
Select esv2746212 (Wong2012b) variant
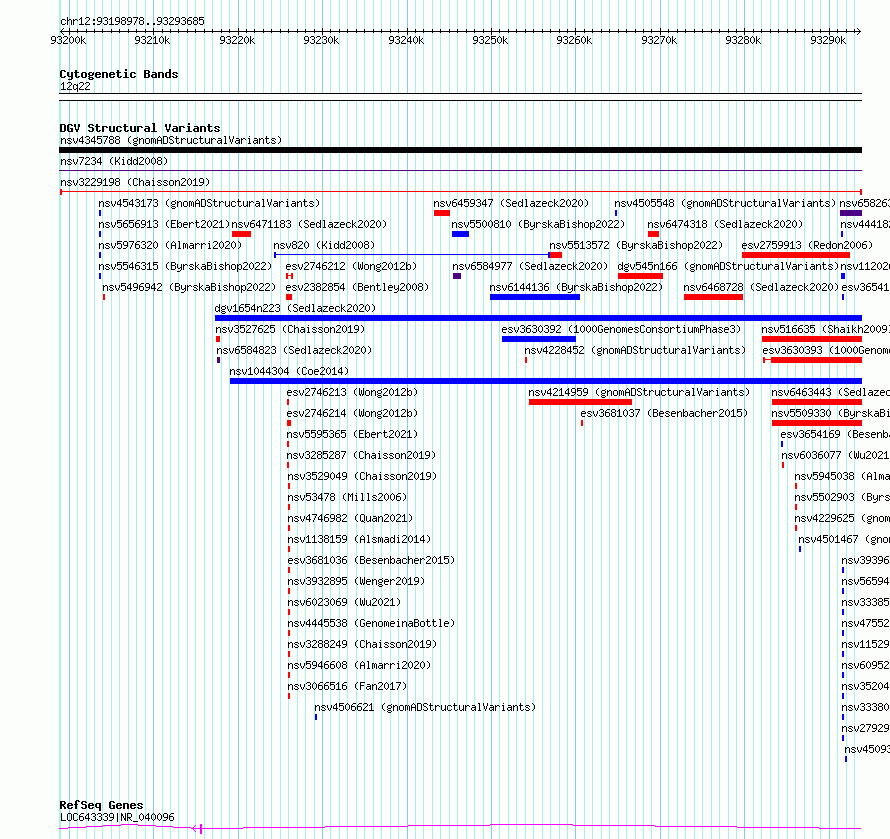(351, 266)
